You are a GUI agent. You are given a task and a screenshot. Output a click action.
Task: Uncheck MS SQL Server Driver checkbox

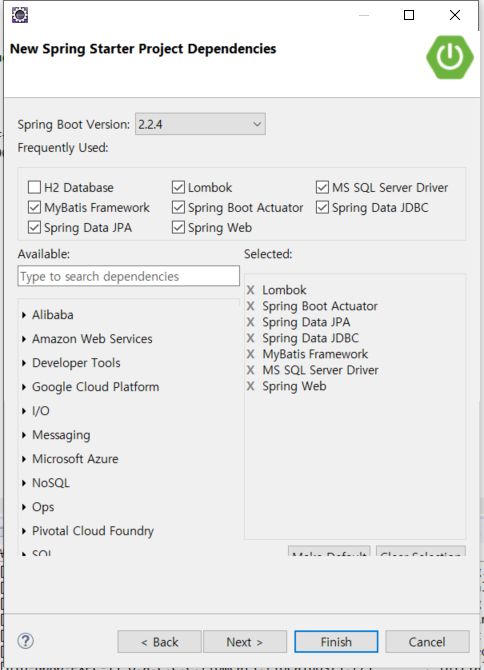pyautogui.click(x=322, y=187)
